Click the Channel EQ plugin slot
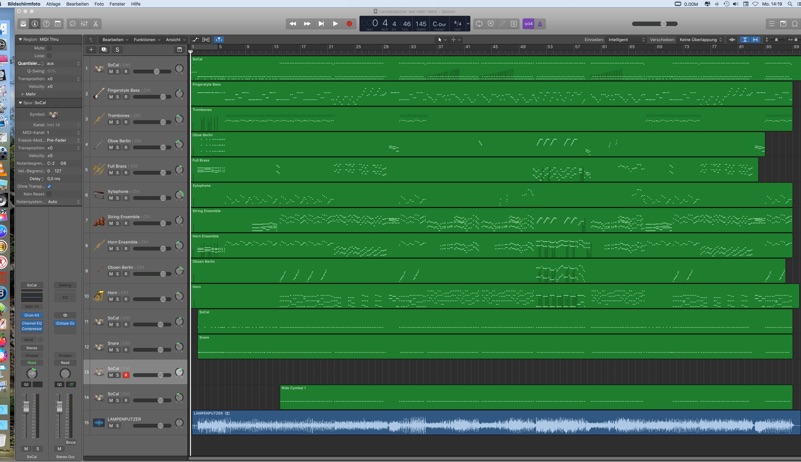Image resolution: width=801 pixels, height=462 pixels. (32, 324)
